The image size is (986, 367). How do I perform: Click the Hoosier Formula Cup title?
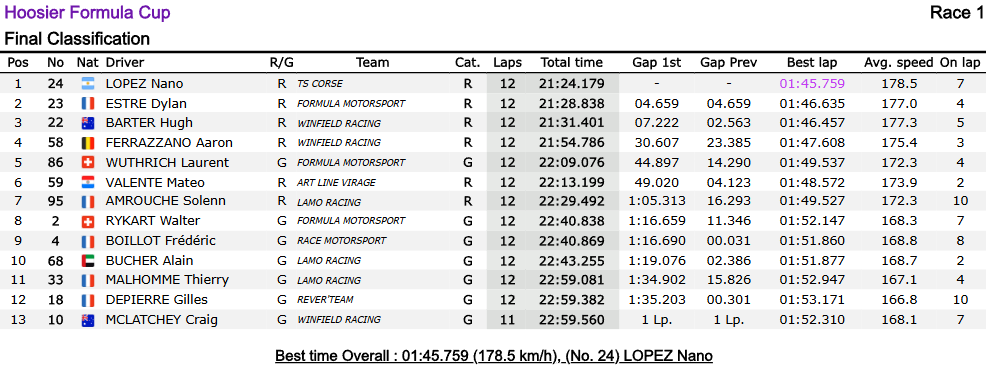point(87,13)
